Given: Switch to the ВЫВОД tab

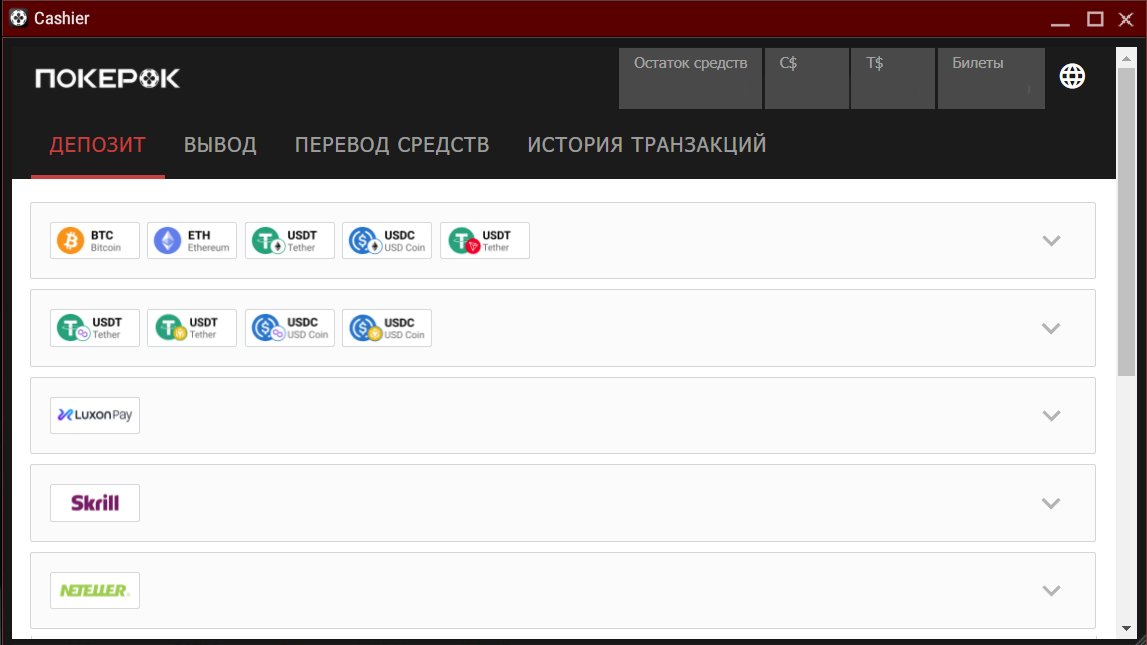Looking at the screenshot, I should pyautogui.click(x=220, y=145).
